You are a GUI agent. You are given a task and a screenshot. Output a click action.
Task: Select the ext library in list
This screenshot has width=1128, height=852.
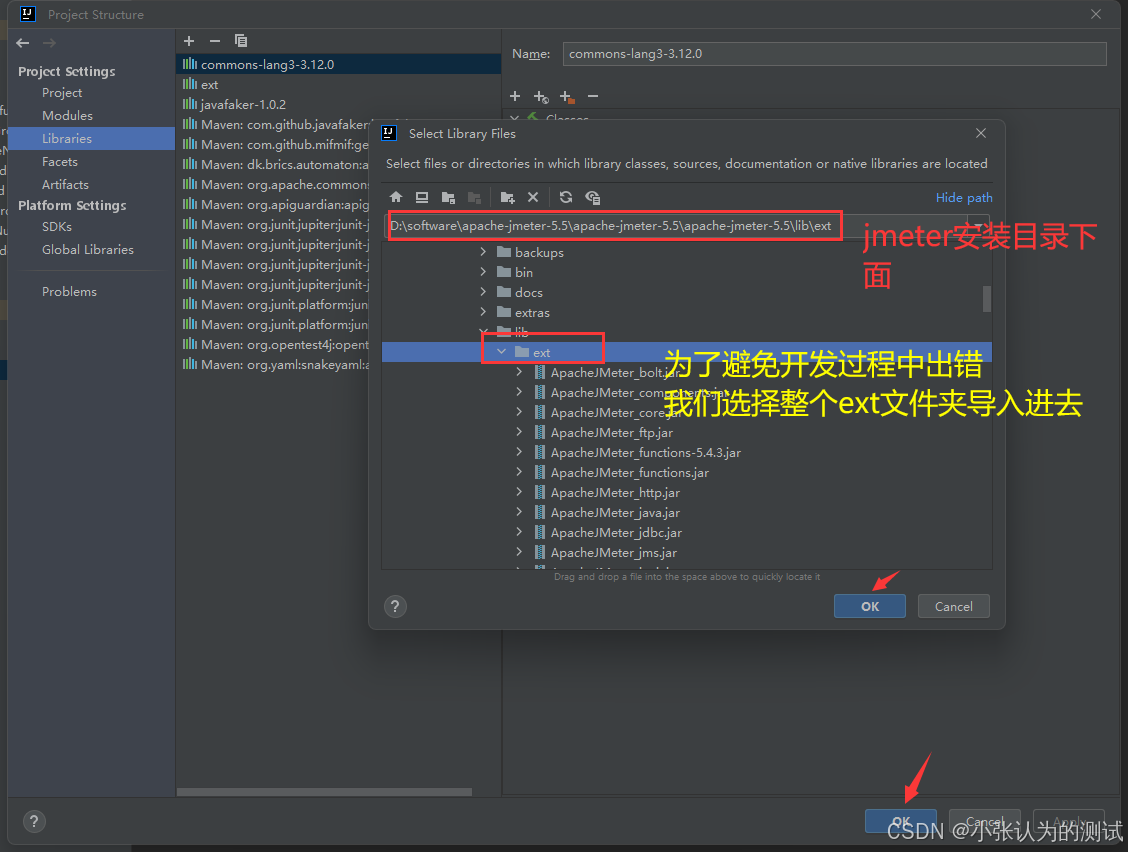coord(338,84)
